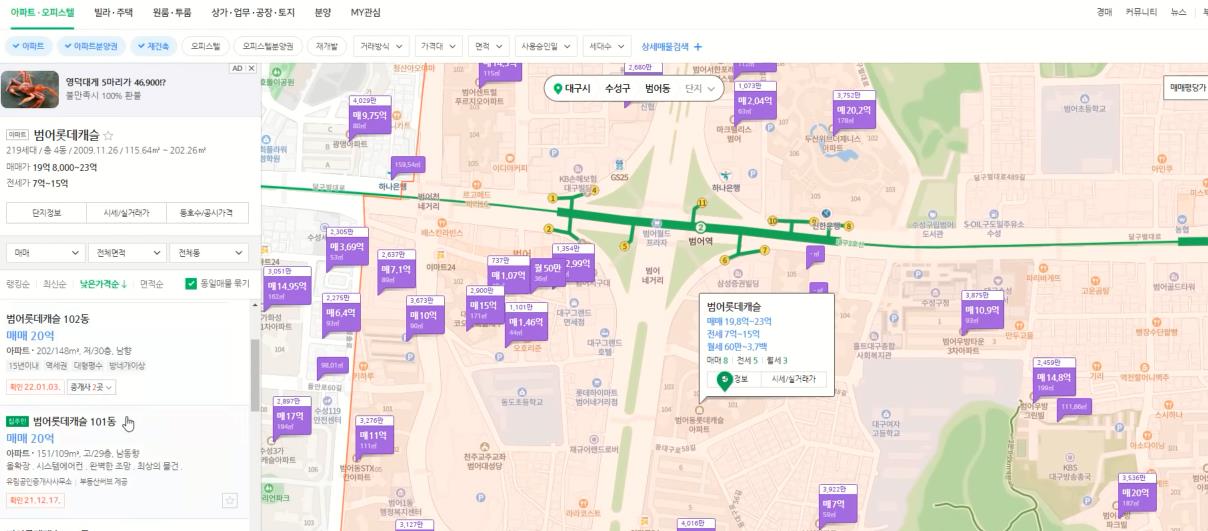Viewport: 1208px width, 531px height.
Task: Expand the 매매 trade type dropdown
Action: click(45, 253)
